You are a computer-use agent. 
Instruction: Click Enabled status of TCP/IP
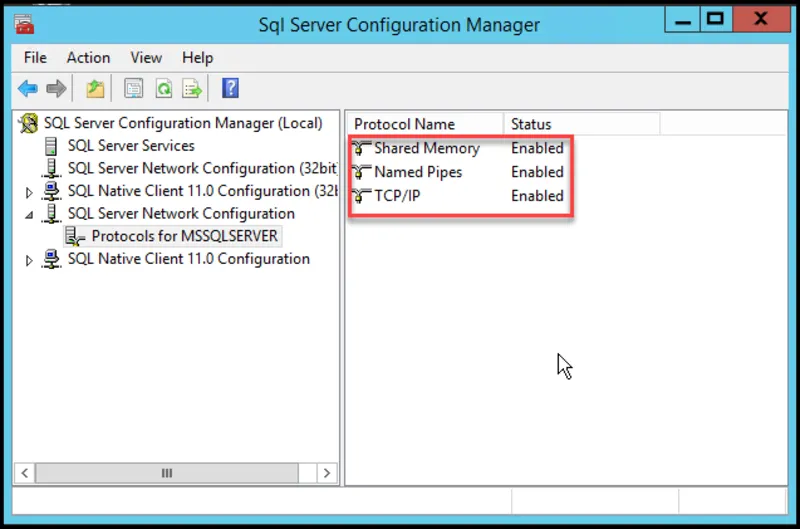coord(537,195)
